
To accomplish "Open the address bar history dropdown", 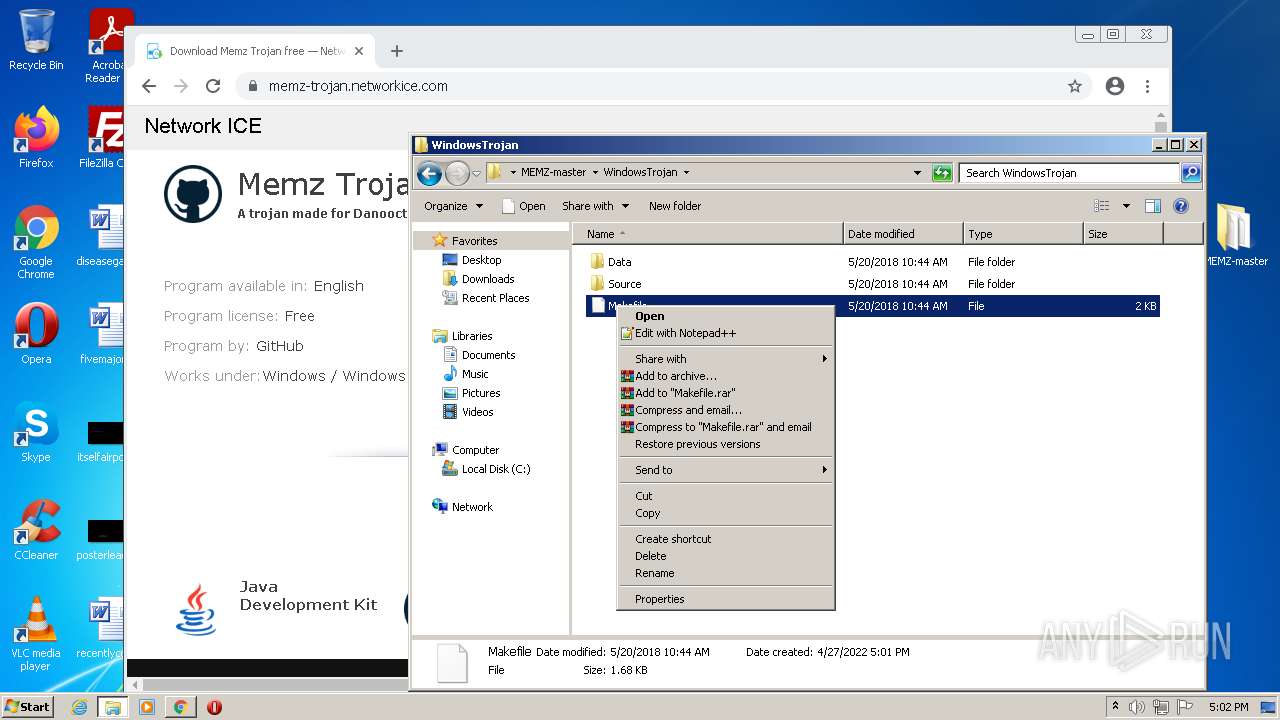I will (918, 173).
